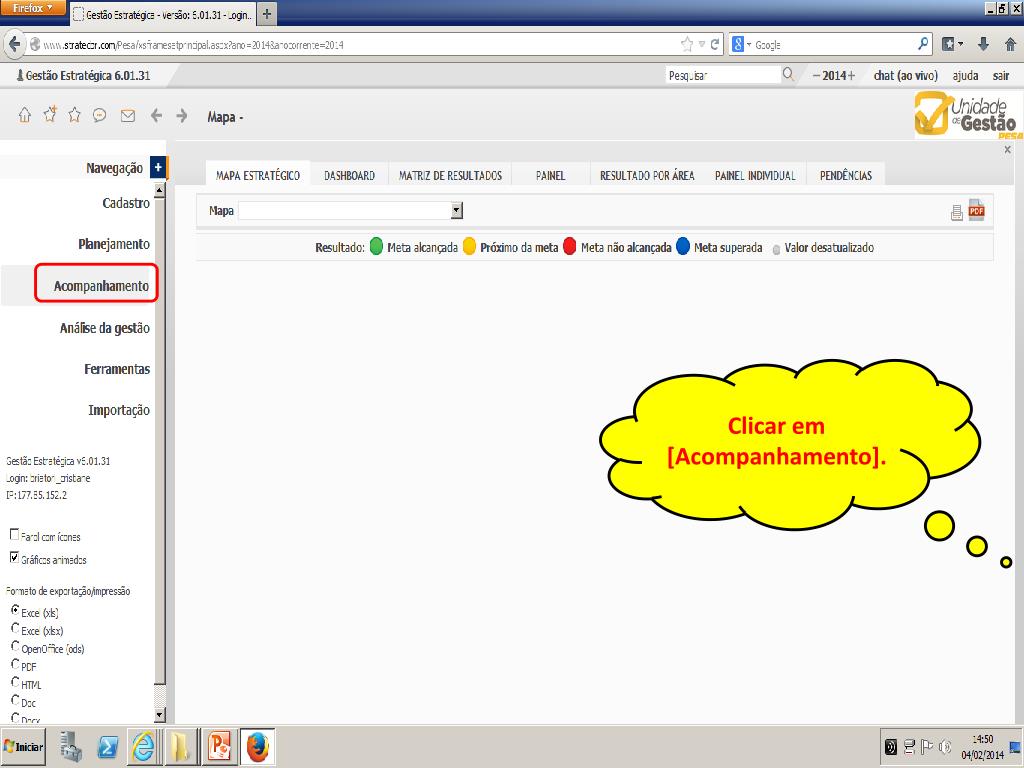
Task: Reload the page with the refresh icon
Action: coord(714,44)
